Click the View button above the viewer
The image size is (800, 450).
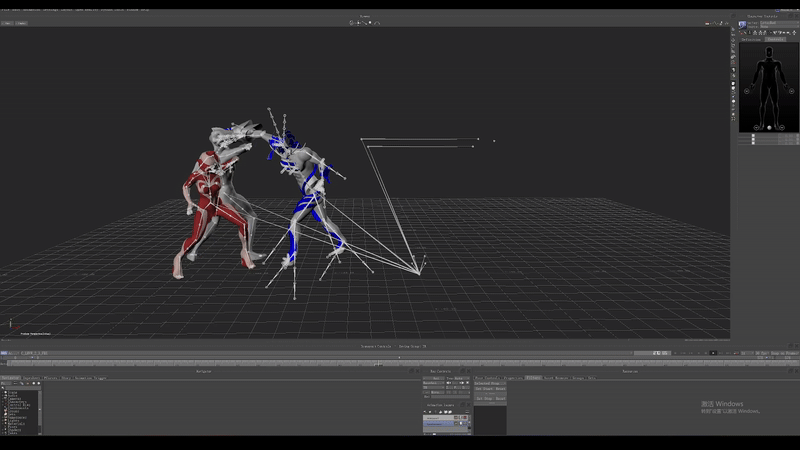7,23
